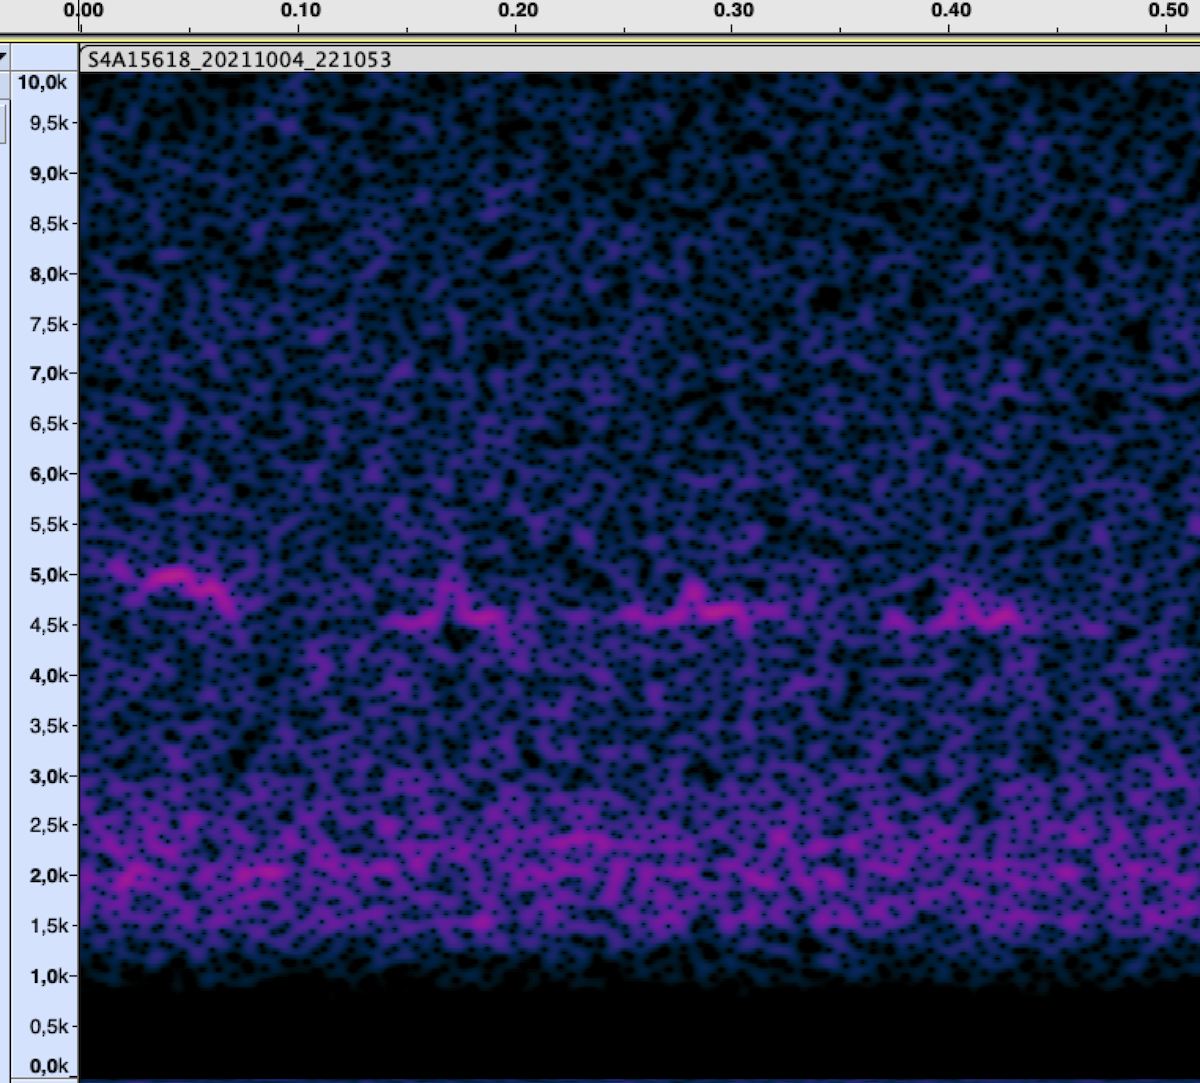This screenshot has width=1200, height=1083.
Task: Click the 0.30 timeline ruler mark
Action: pos(734,11)
